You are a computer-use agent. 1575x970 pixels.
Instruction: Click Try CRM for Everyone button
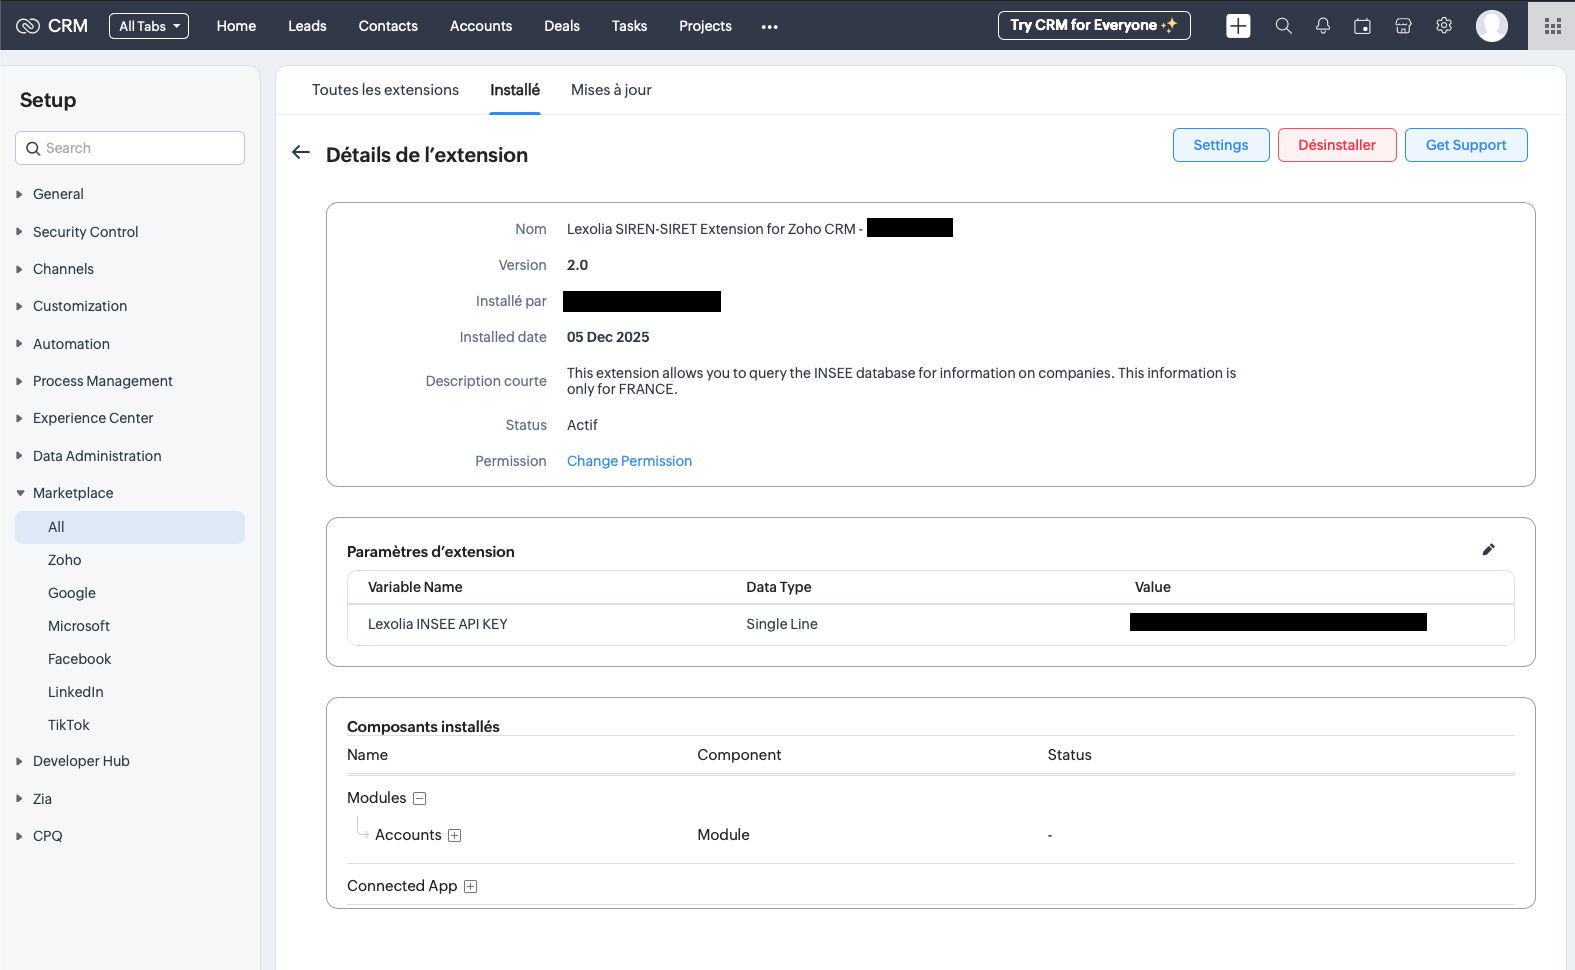point(1094,26)
